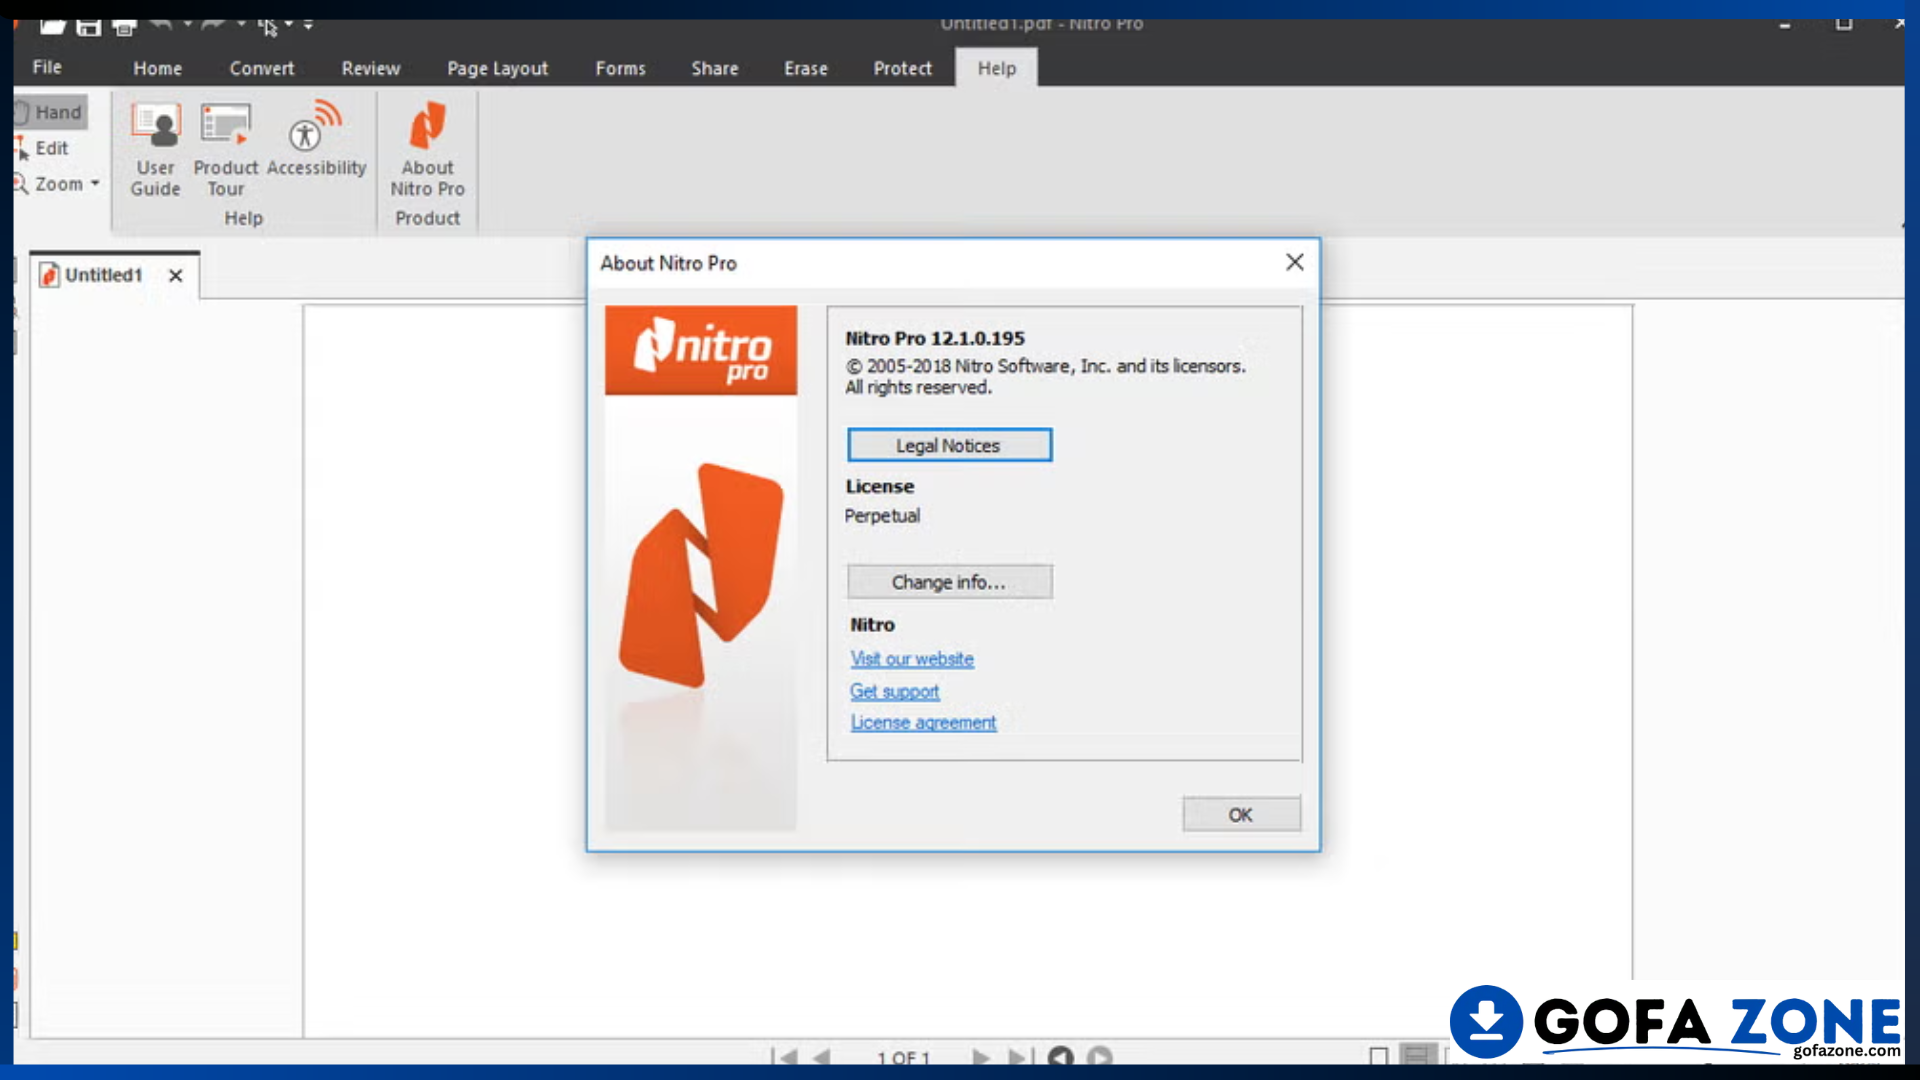Click About Nitro Pro ribbon icon
The image size is (1920, 1080).
(x=427, y=150)
